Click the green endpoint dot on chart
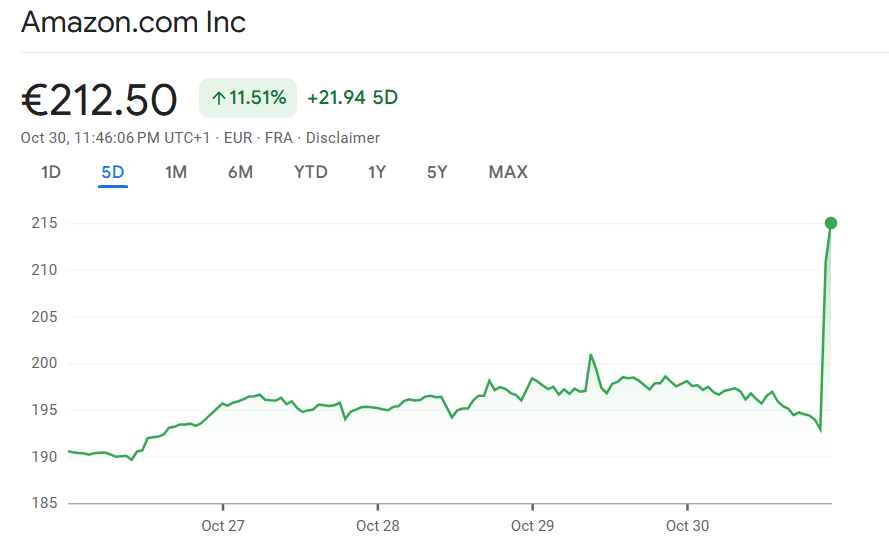The height and width of the screenshot is (549, 889). [x=830, y=223]
